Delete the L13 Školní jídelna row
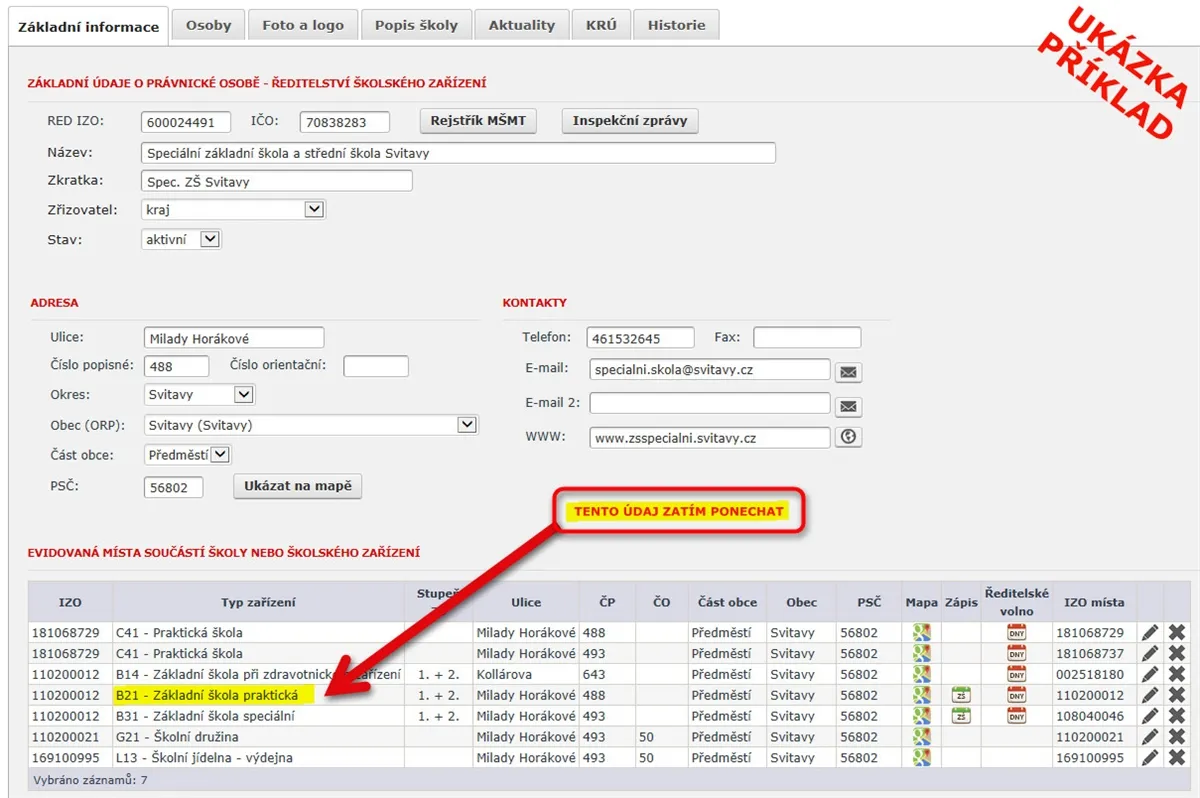The width and height of the screenshot is (1200, 798). tap(1177, 758)
